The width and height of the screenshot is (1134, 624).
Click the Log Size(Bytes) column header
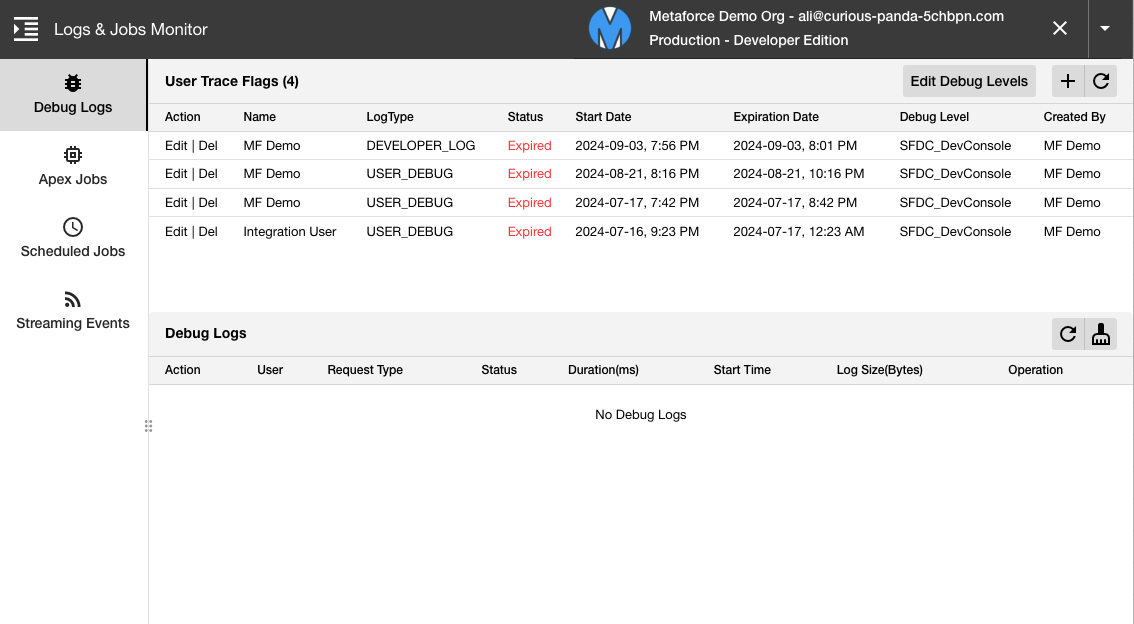tap(879, 370)
